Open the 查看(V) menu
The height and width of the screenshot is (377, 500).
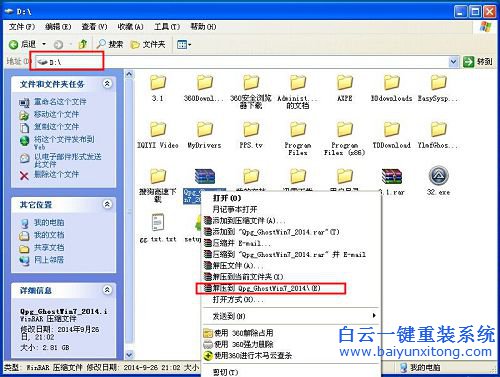tap(94, 27)
